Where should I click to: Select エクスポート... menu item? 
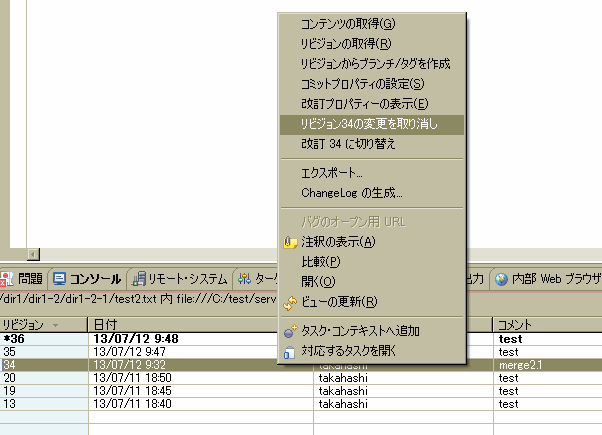point(372,173)
